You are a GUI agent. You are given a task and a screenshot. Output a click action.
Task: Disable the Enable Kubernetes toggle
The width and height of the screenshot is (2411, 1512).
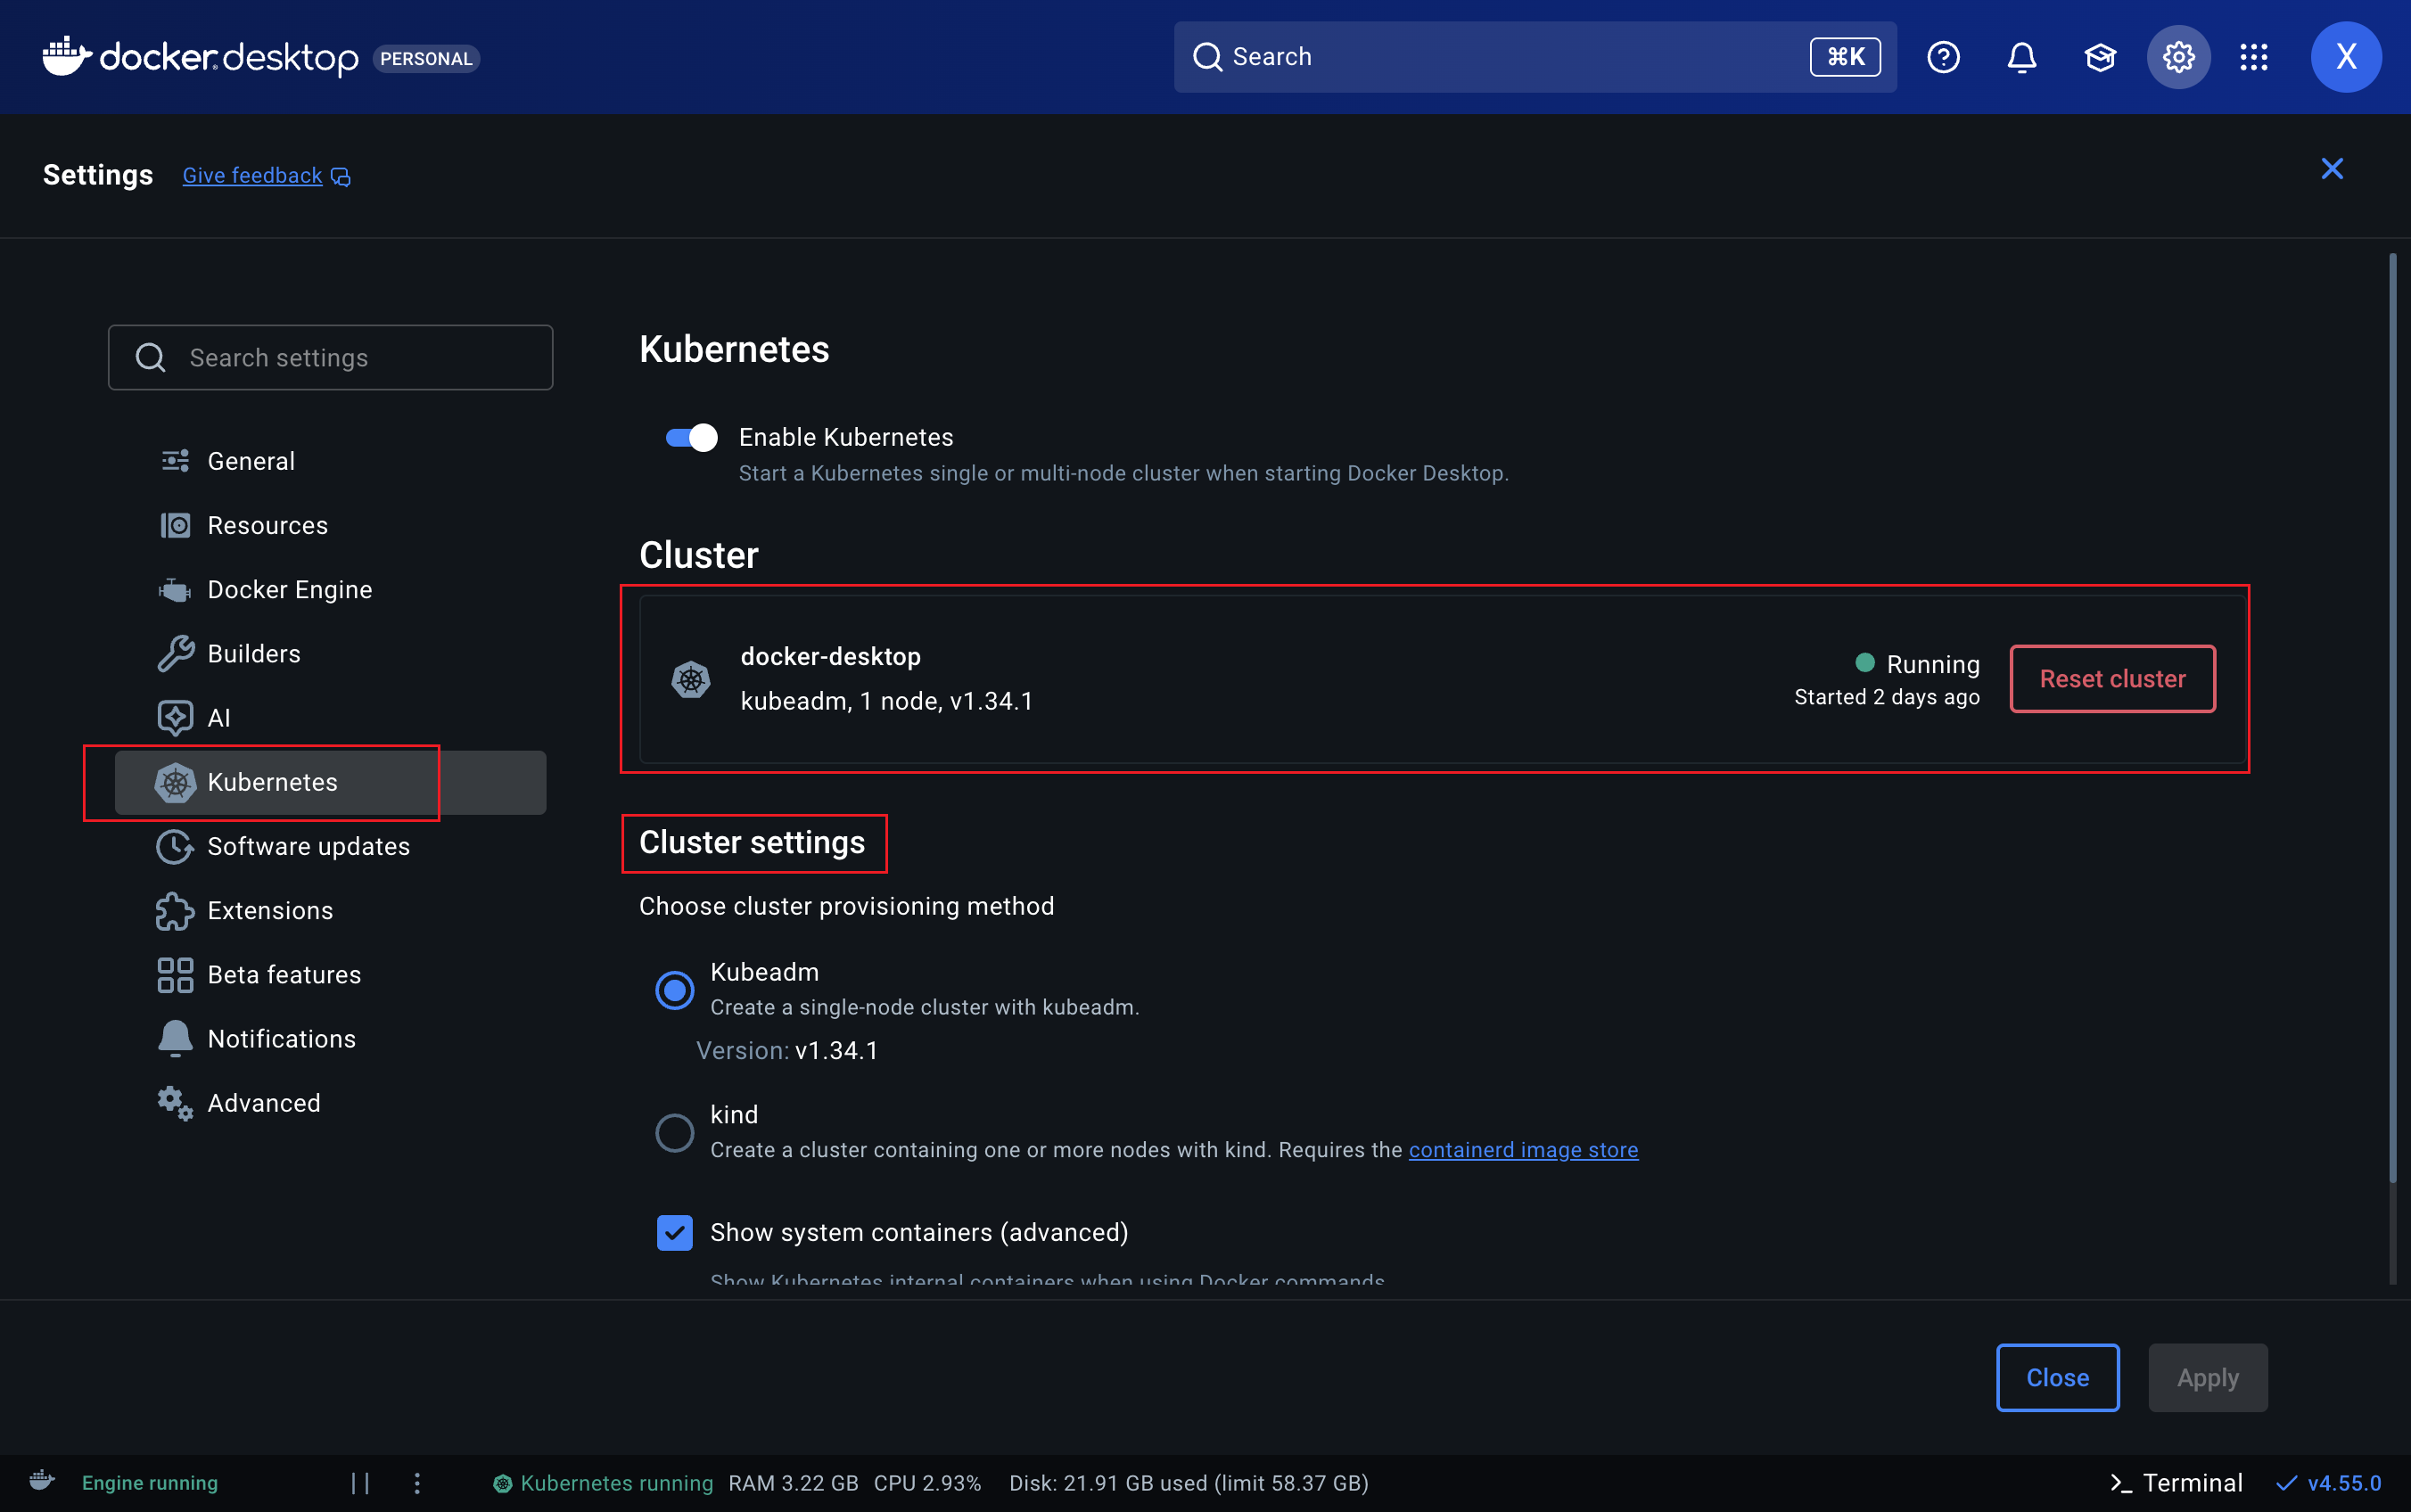coord(689,437)
